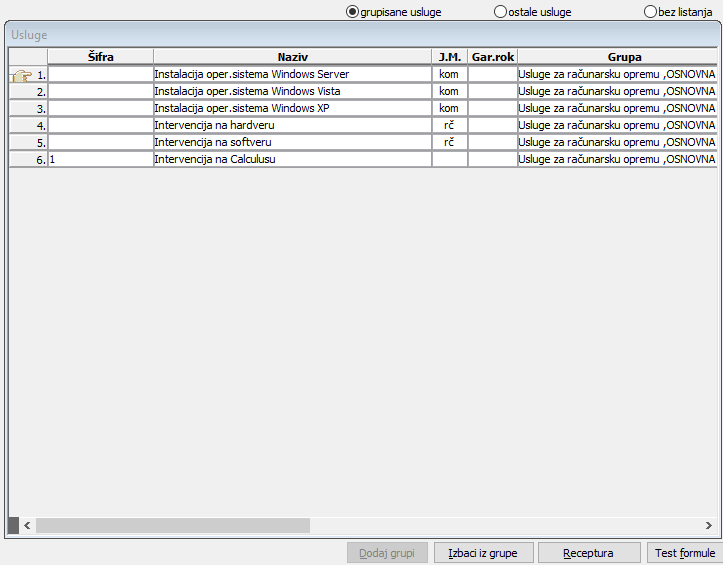
Task: Select 'Intervencija na hardveru' row
Action: coord(292,125)
